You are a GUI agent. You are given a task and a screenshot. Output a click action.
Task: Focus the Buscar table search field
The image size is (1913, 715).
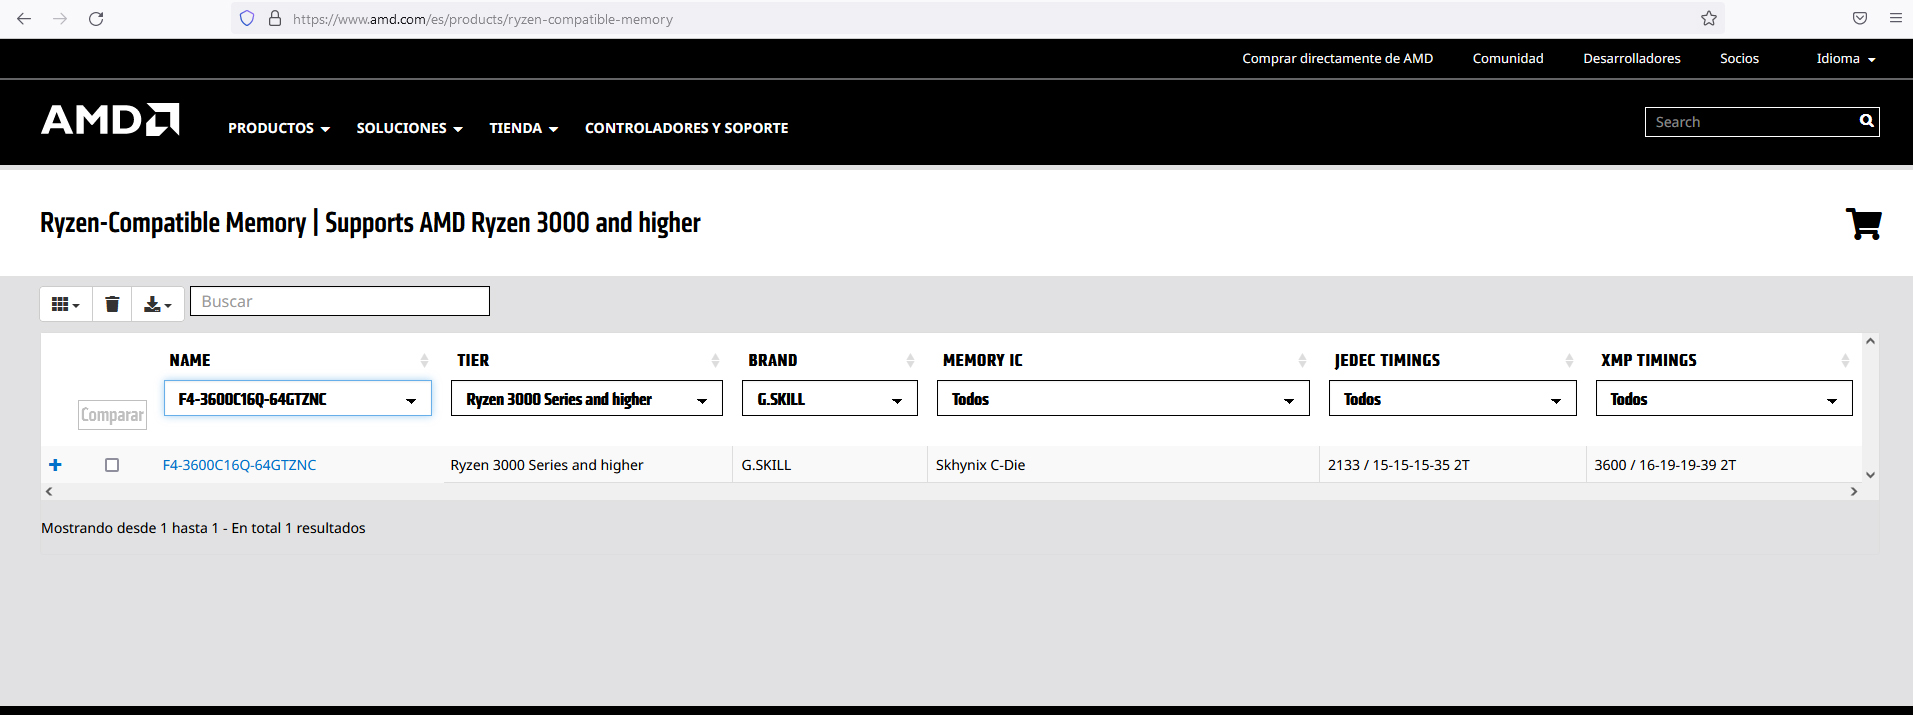tap(340, 301)
